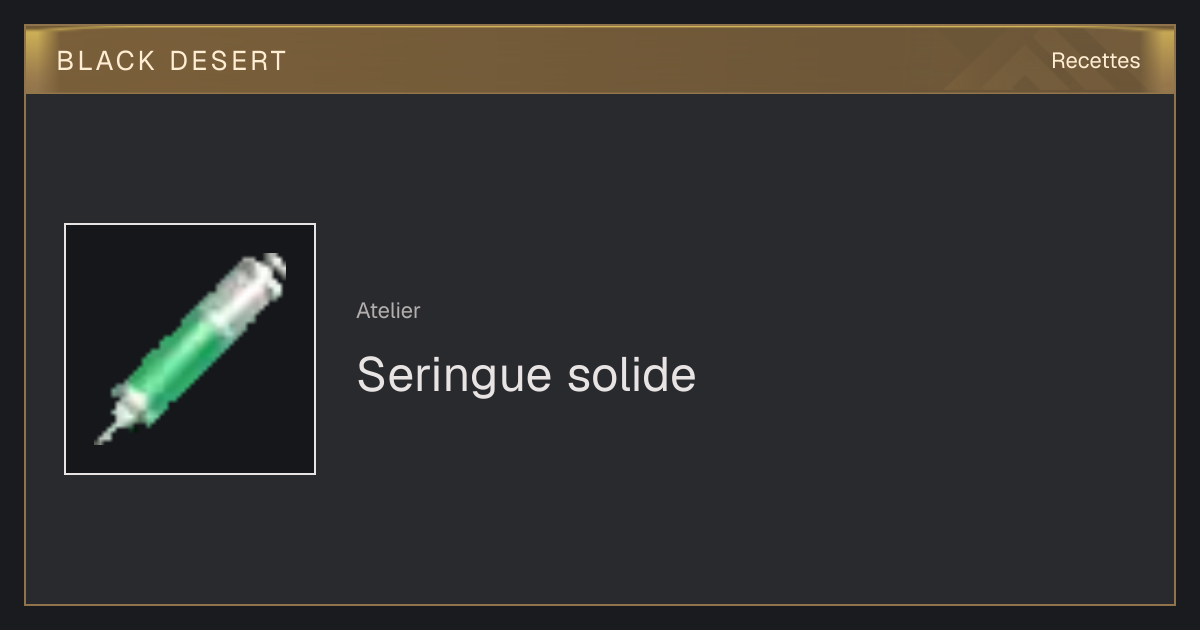Click the silver plunger end of the syringe
This screenshot has width=1200, height=630.
[x=272, y=267]
